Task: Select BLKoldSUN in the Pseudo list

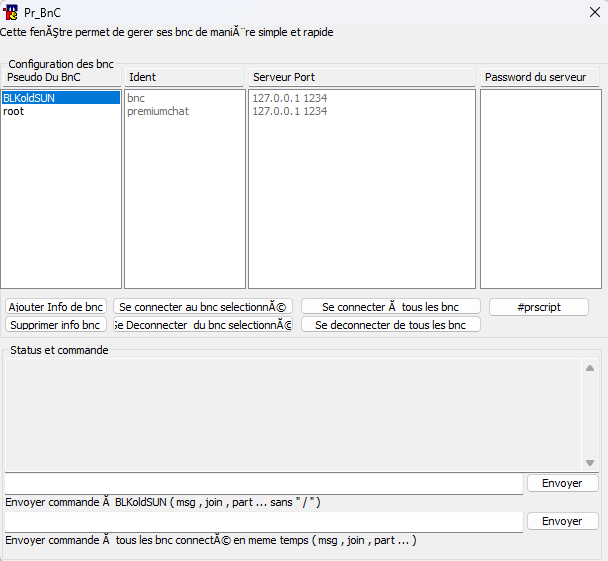Action: click(x=61, y=98)
